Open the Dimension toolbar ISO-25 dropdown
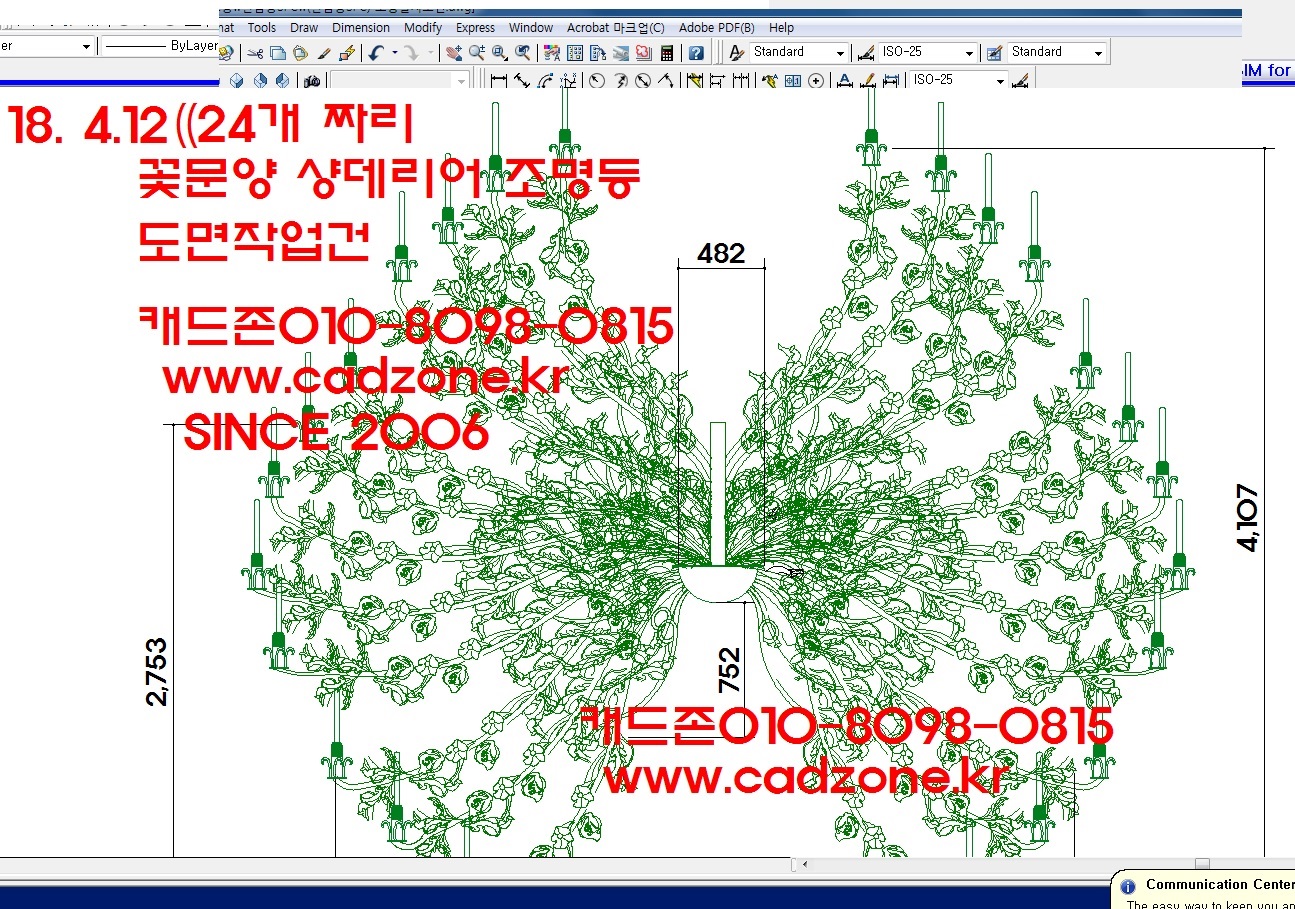1295x909 pixels. click(958, 80)
